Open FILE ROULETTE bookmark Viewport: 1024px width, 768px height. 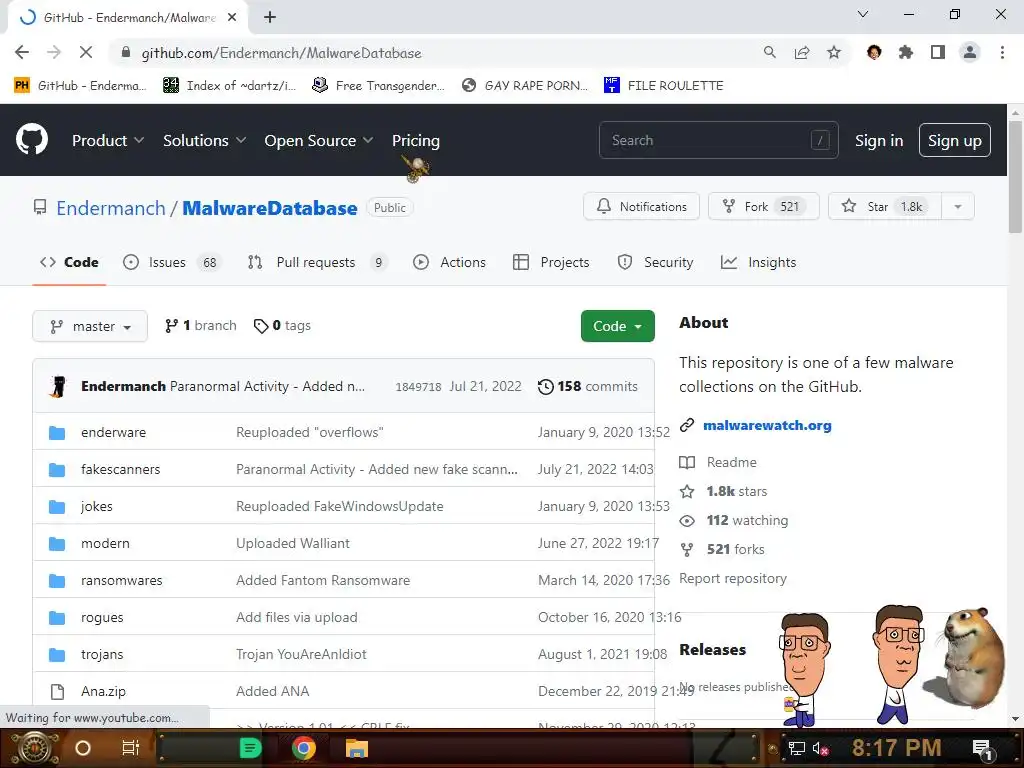tap(664, 86)
